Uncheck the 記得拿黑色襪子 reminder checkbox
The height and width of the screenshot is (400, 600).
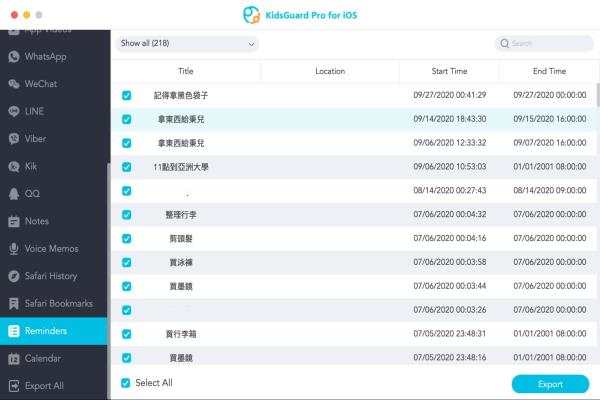(127, 95)
